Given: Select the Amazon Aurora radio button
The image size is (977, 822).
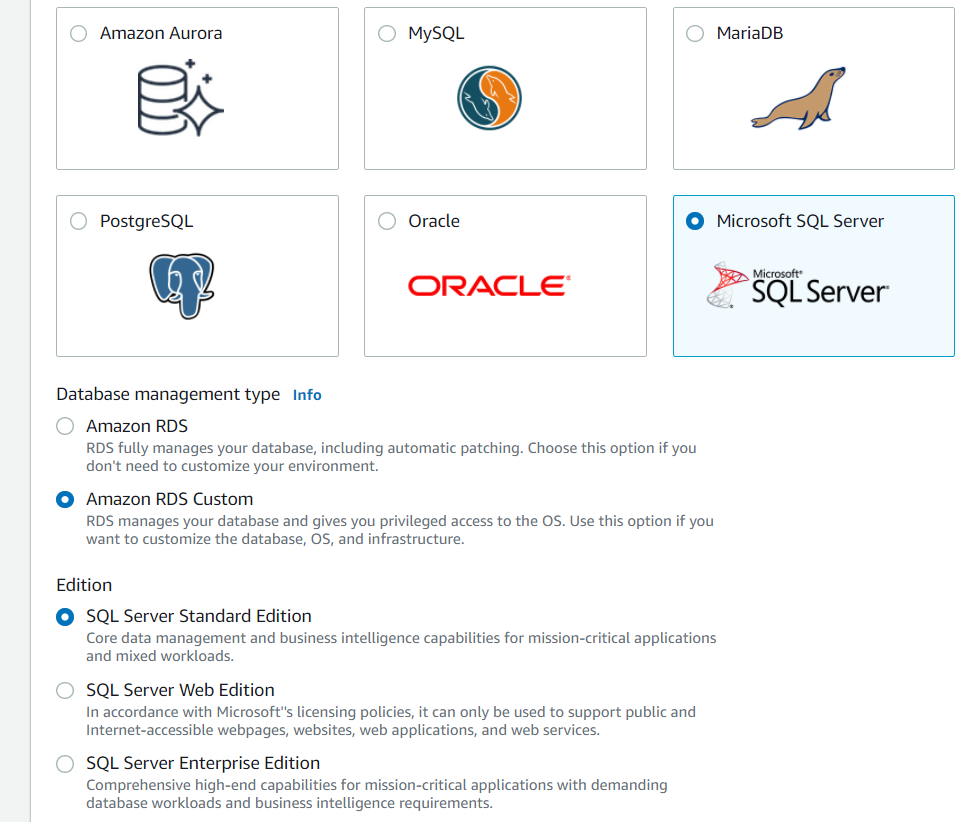Looking at the screenshot, I should pyautogui.click(x=79, y=34).
